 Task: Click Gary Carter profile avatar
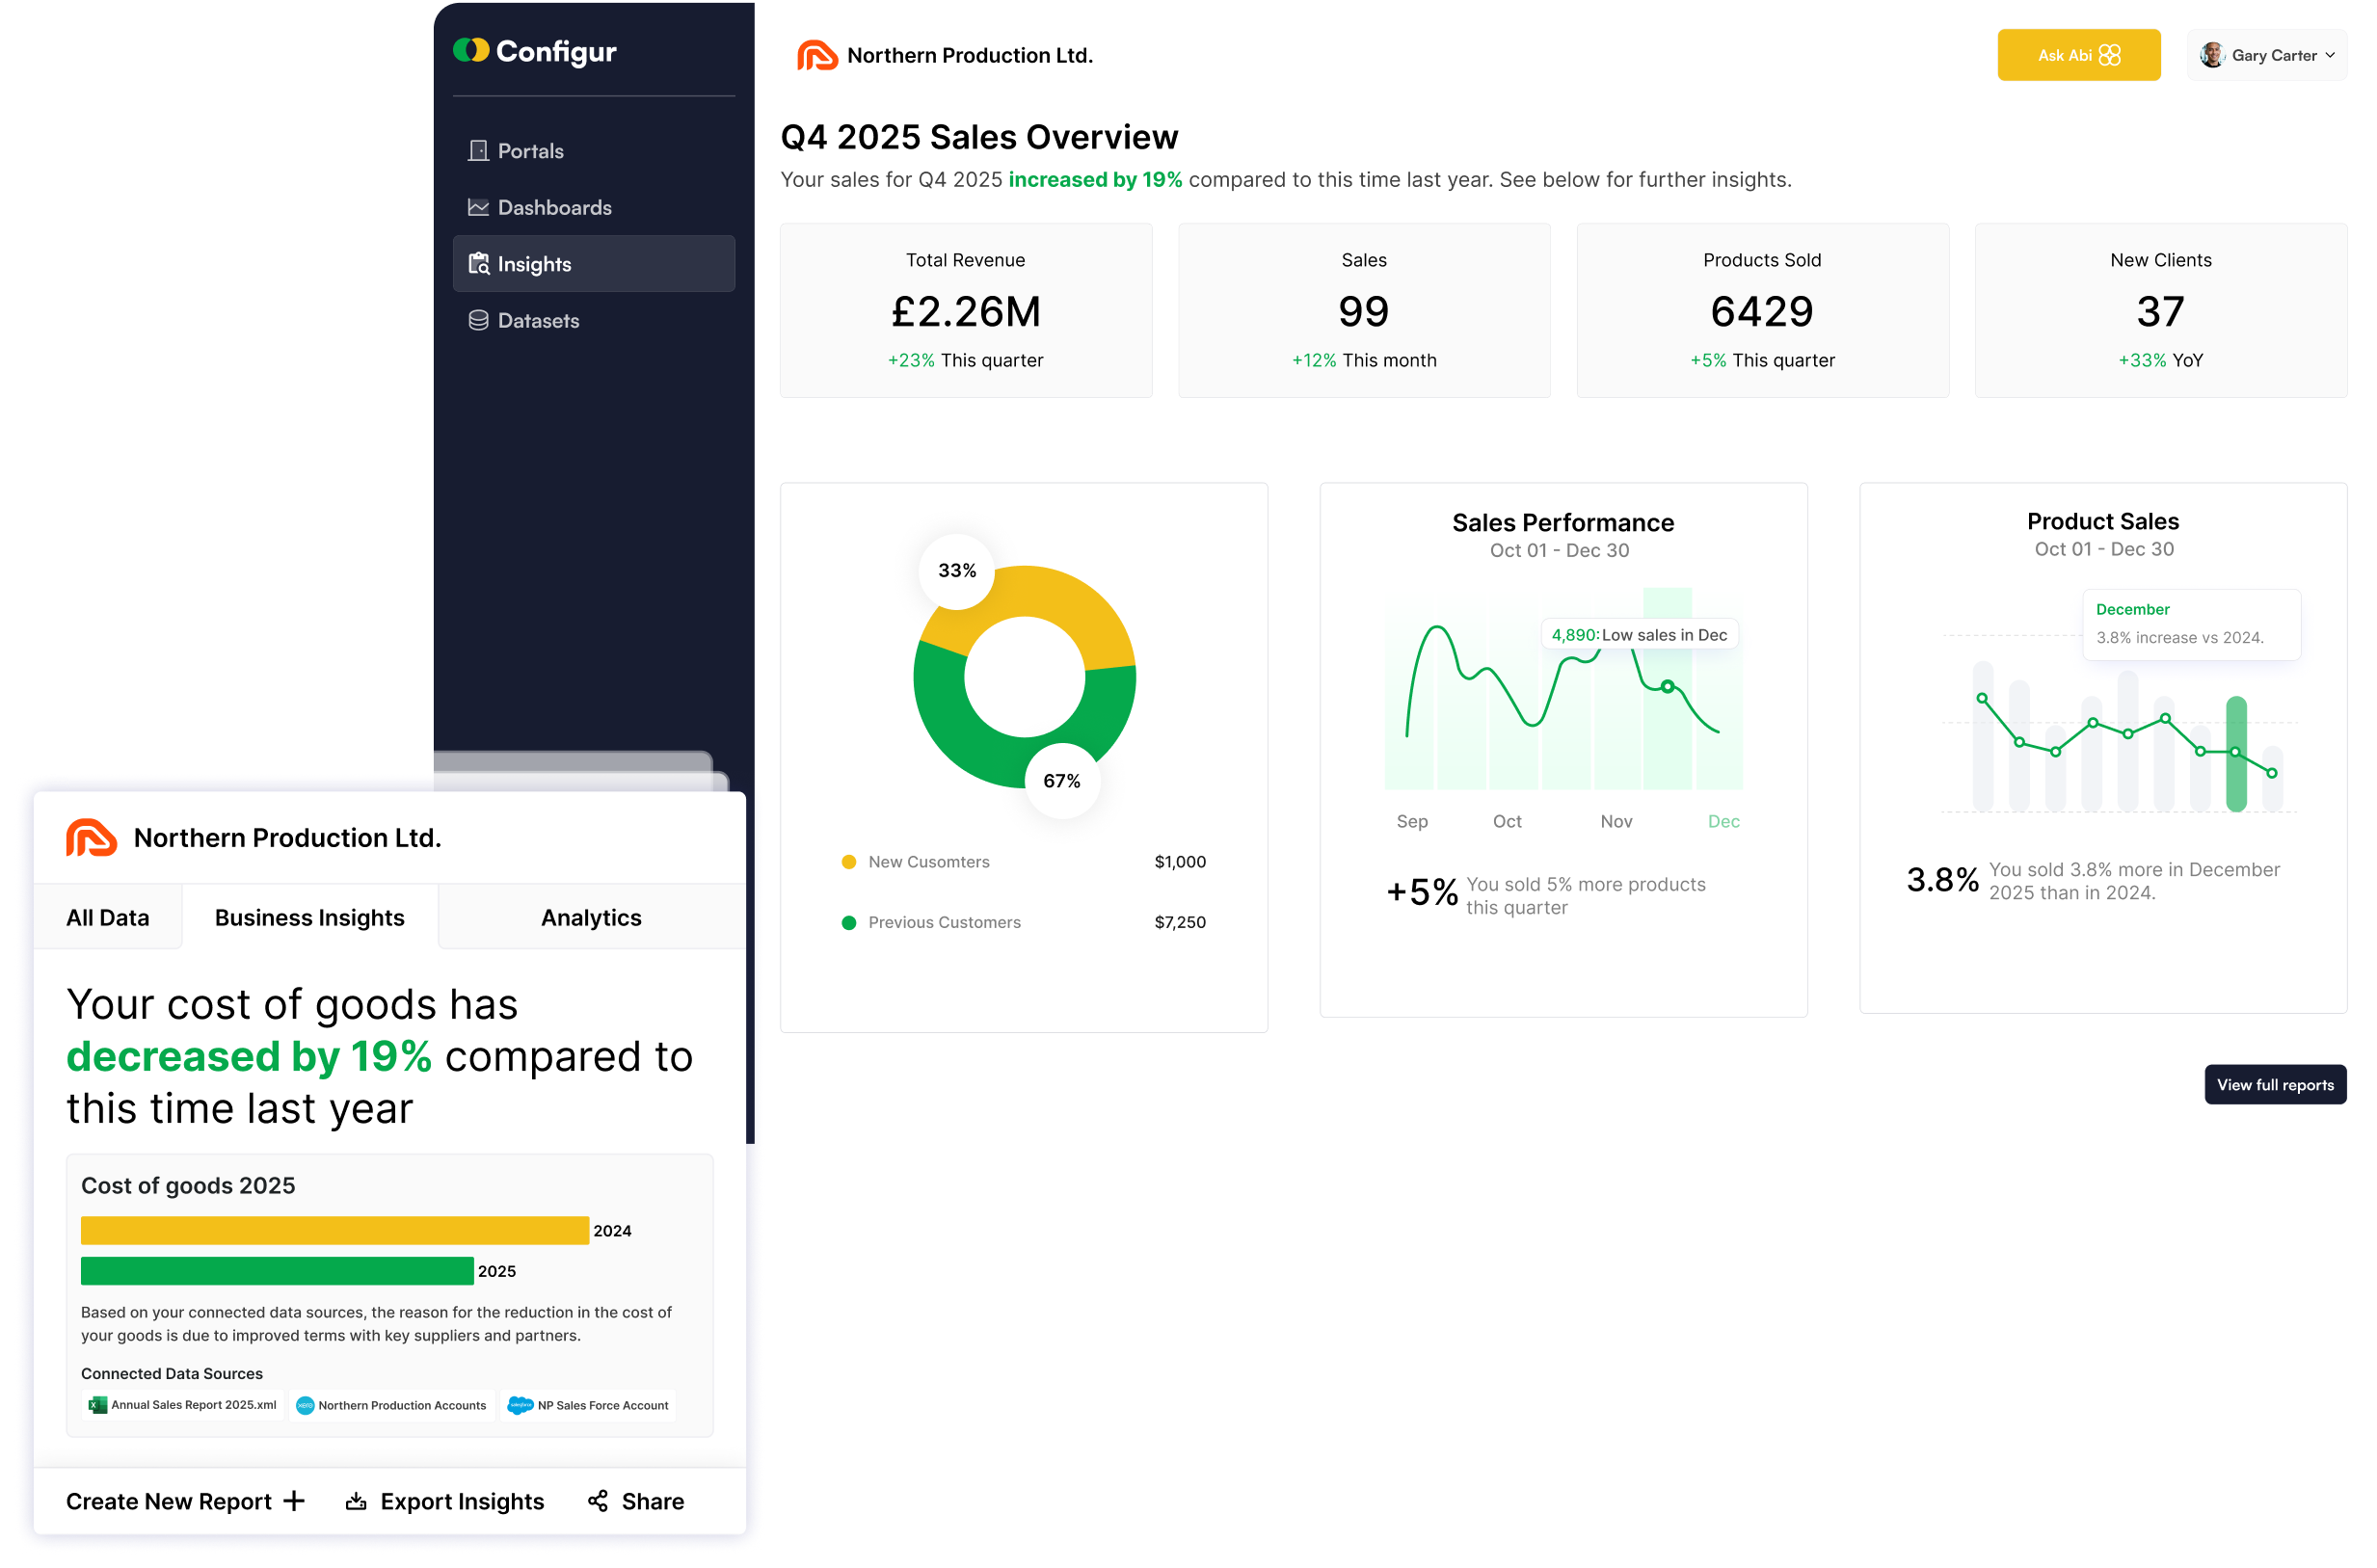(2212, 55)
